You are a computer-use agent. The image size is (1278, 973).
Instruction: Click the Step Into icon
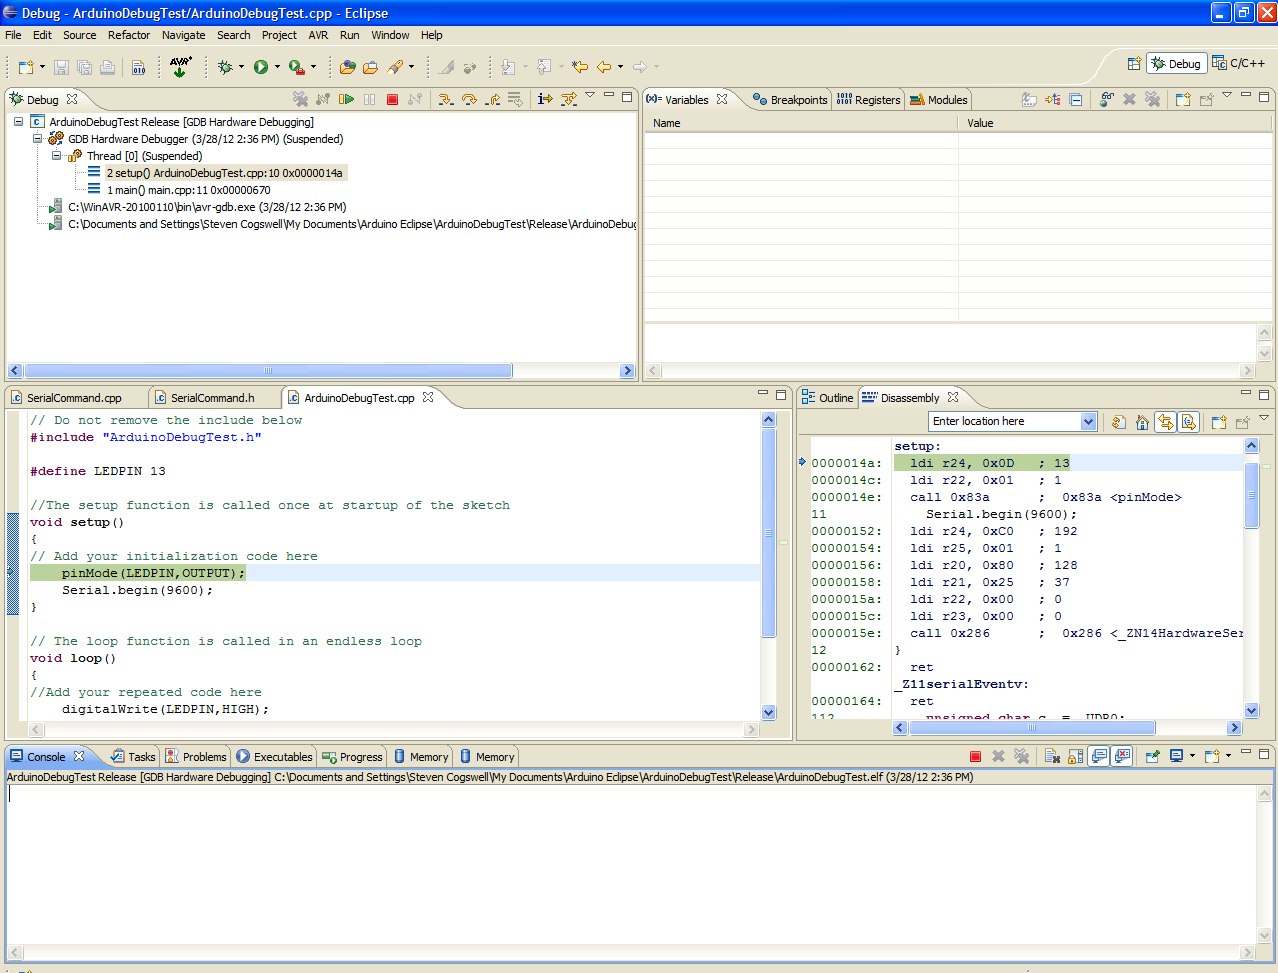445,99
